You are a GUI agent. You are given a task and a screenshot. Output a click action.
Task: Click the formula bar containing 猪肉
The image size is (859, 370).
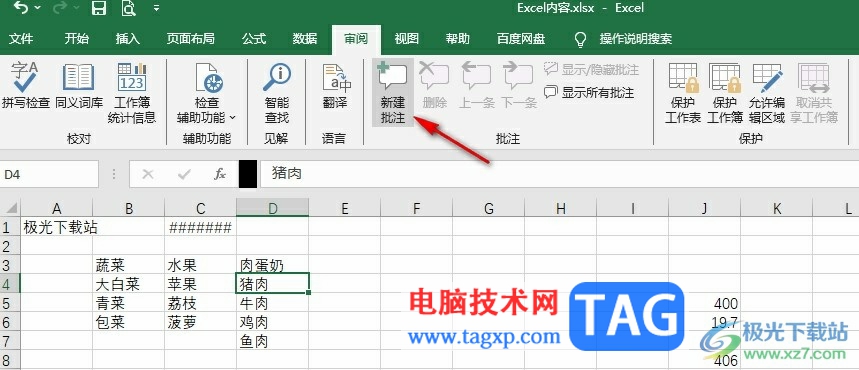[x=559, y=174]
